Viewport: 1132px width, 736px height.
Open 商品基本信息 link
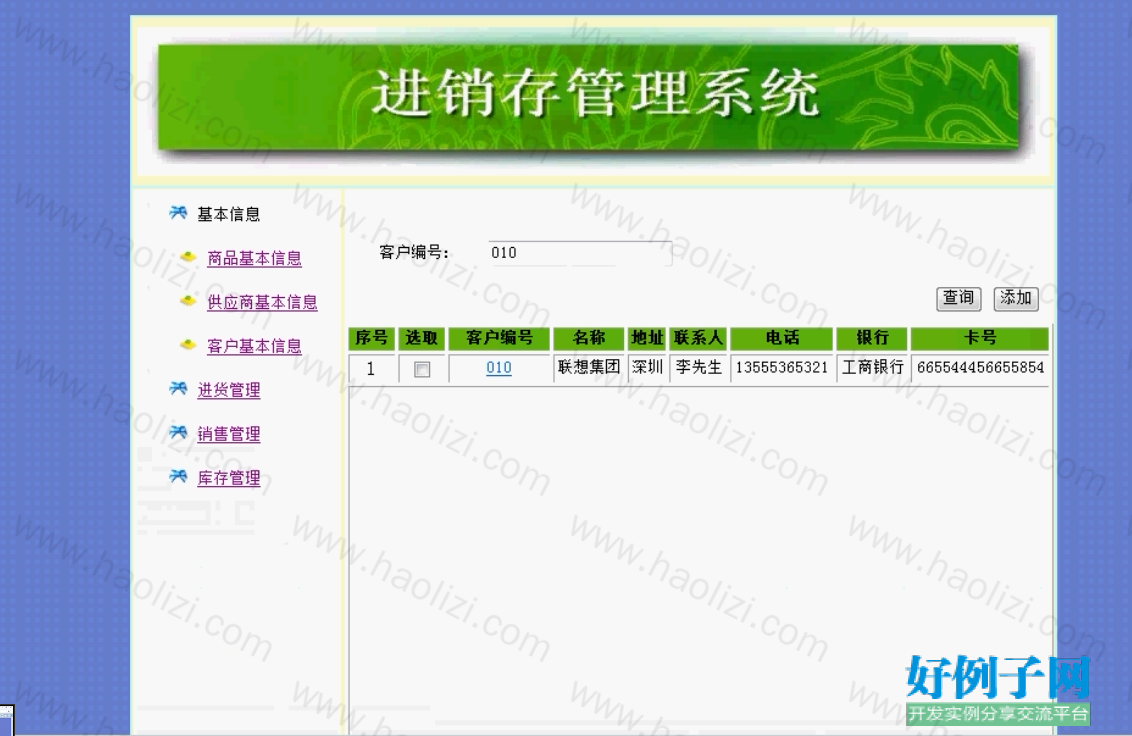click(254, 259)
